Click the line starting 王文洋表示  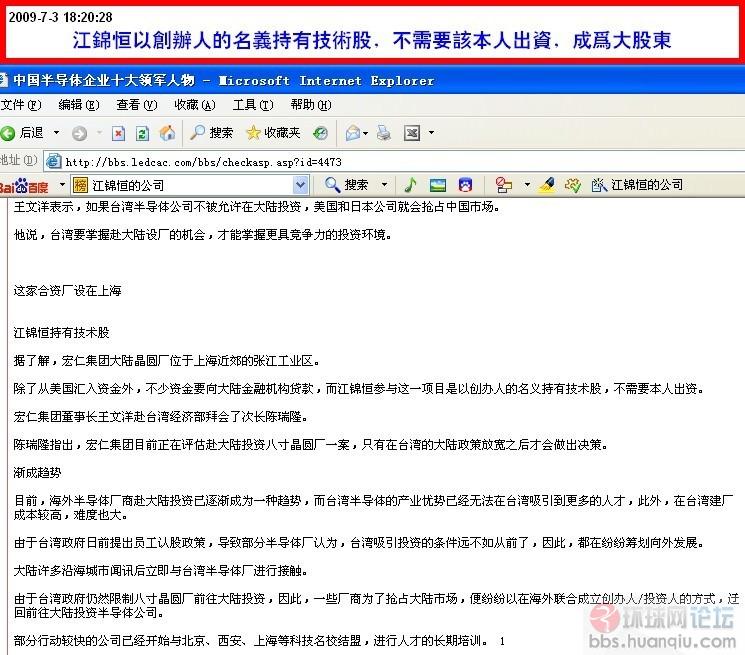[257, 207]
